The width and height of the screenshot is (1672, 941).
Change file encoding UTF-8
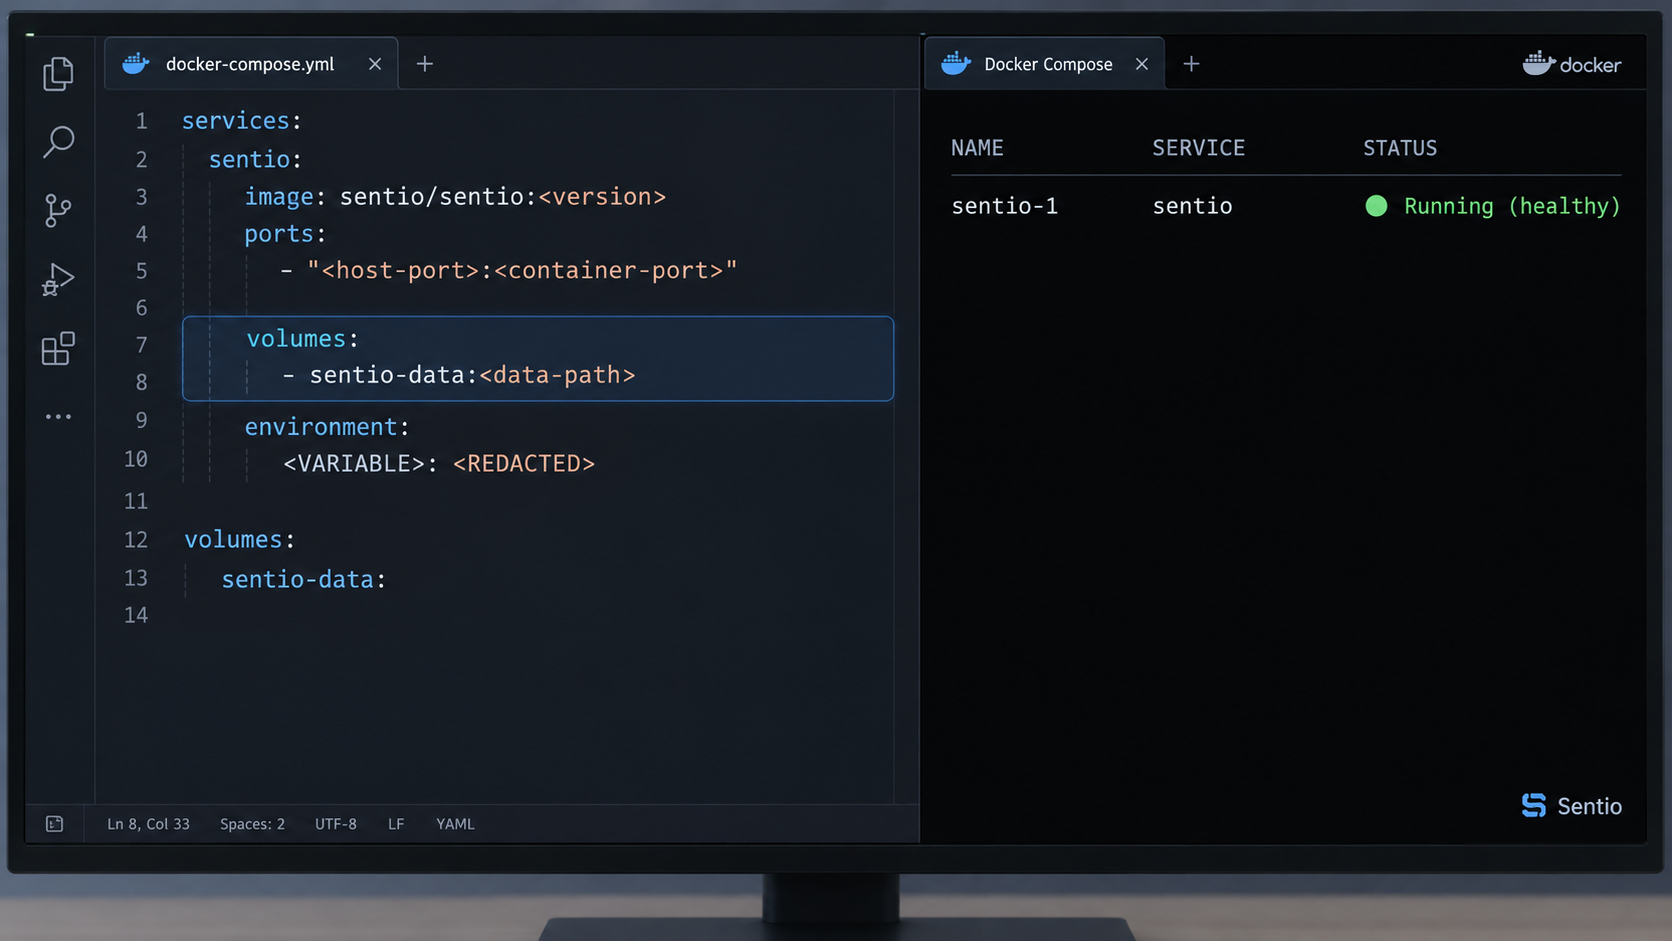[336, 824]
